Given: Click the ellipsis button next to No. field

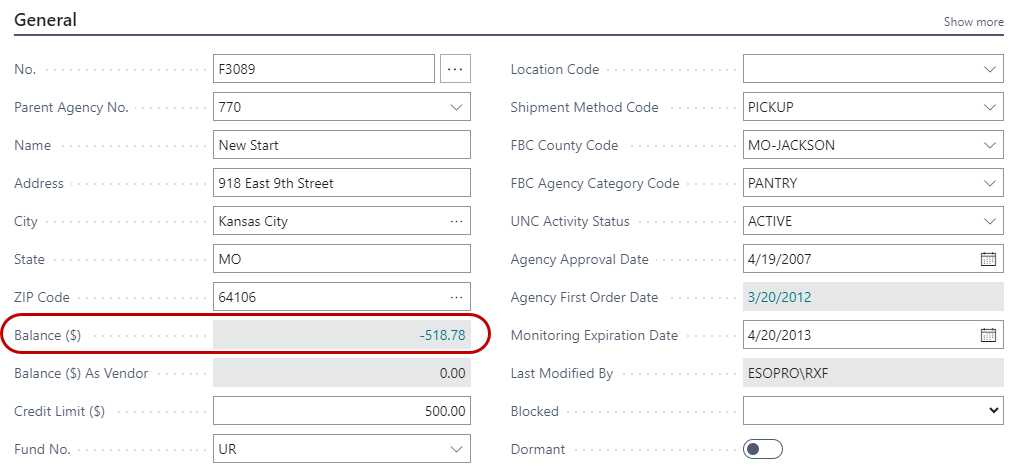Looking at the screenshot, I should pos(455,69).
